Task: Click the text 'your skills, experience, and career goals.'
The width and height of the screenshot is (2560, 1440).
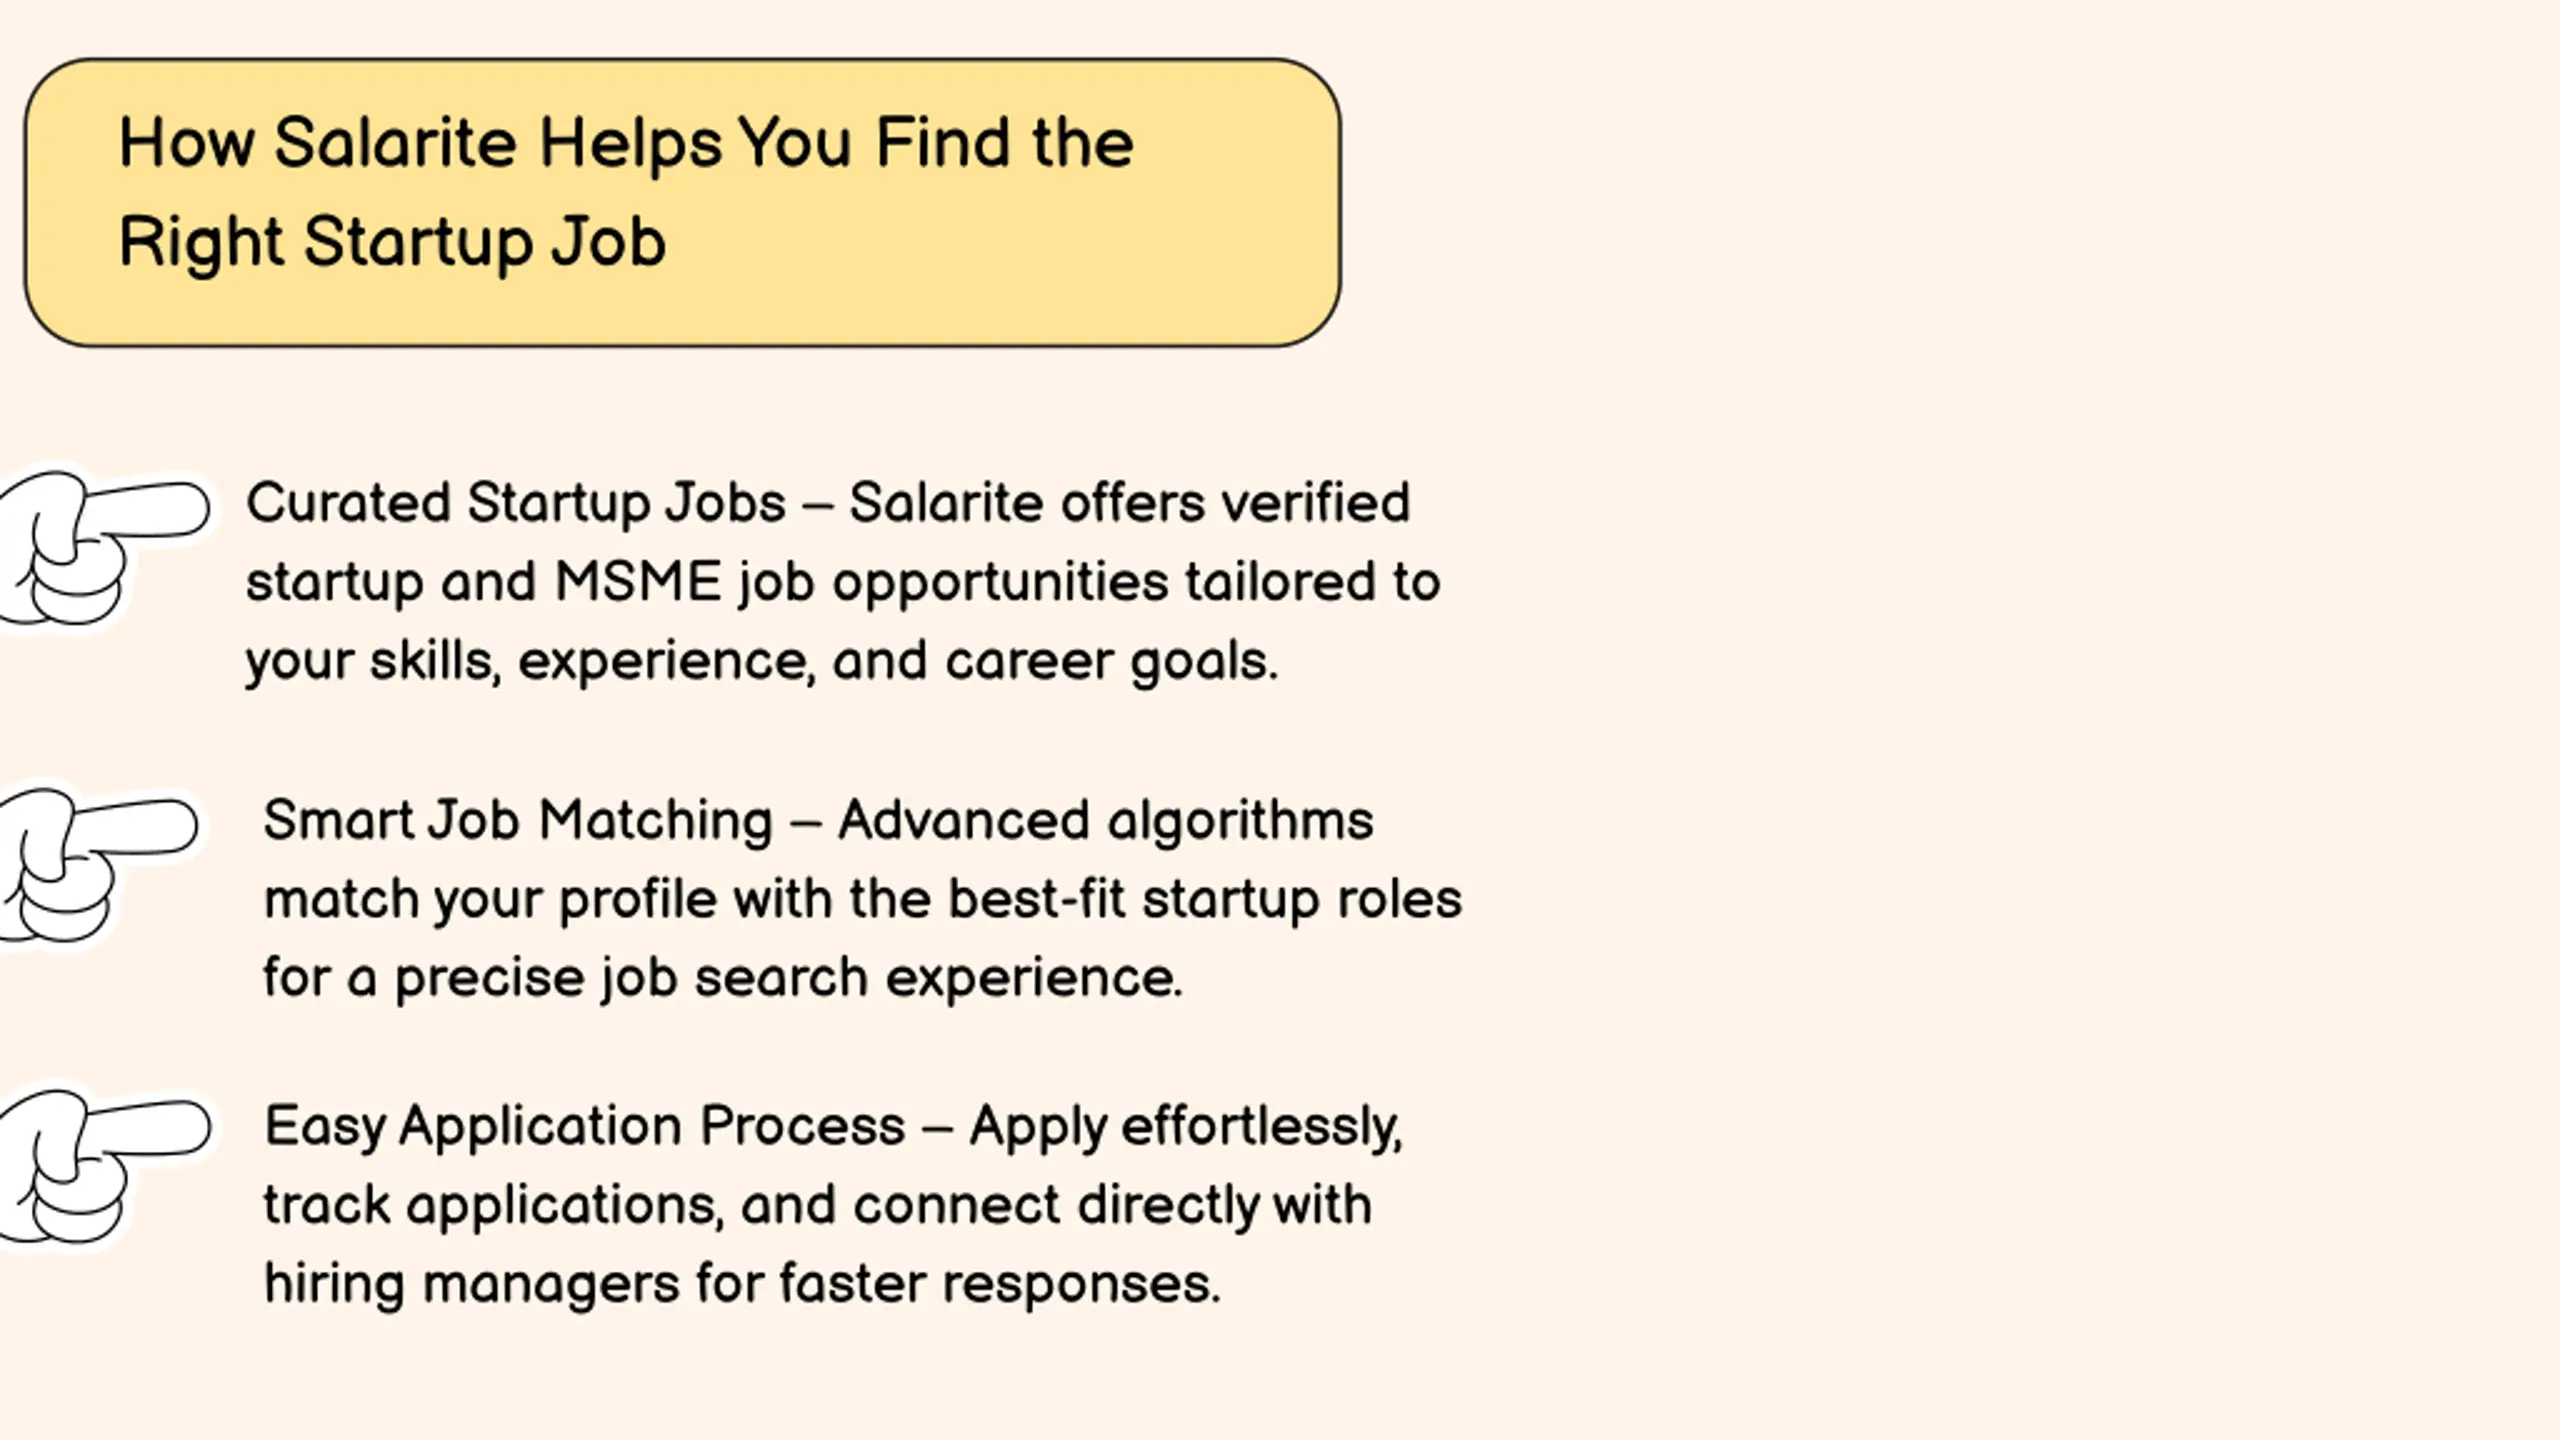Action: (x=762, y=662)
